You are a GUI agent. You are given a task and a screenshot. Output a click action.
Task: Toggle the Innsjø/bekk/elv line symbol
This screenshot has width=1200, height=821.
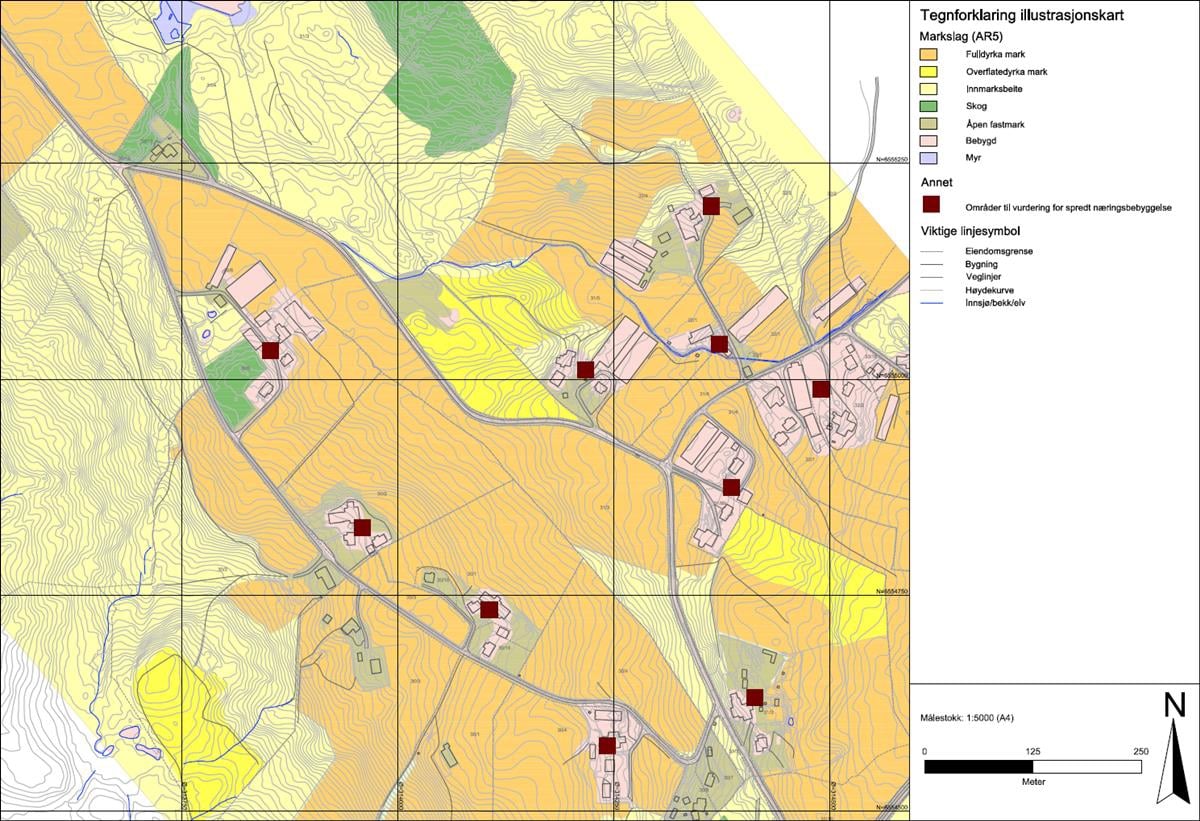pyautogui.click(x=931, y=304)
